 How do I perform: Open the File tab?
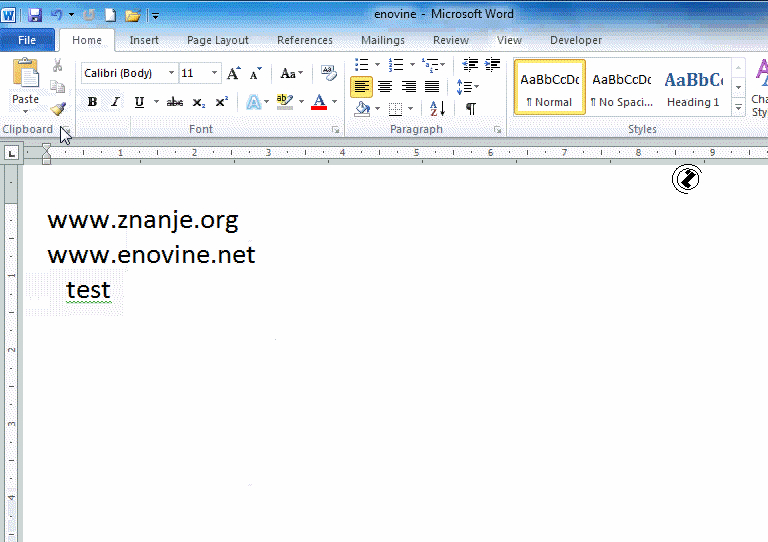[27, 40]
